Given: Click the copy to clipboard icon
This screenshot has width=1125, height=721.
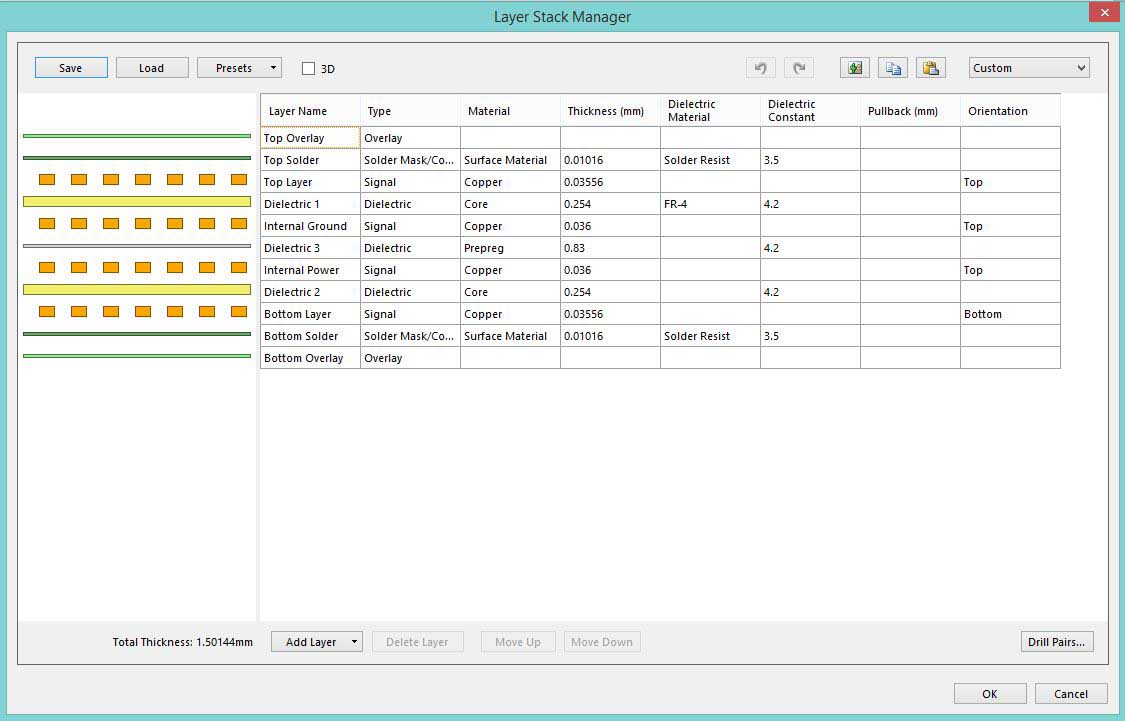Looking at the screenshot, I should (x=893, y=68).
